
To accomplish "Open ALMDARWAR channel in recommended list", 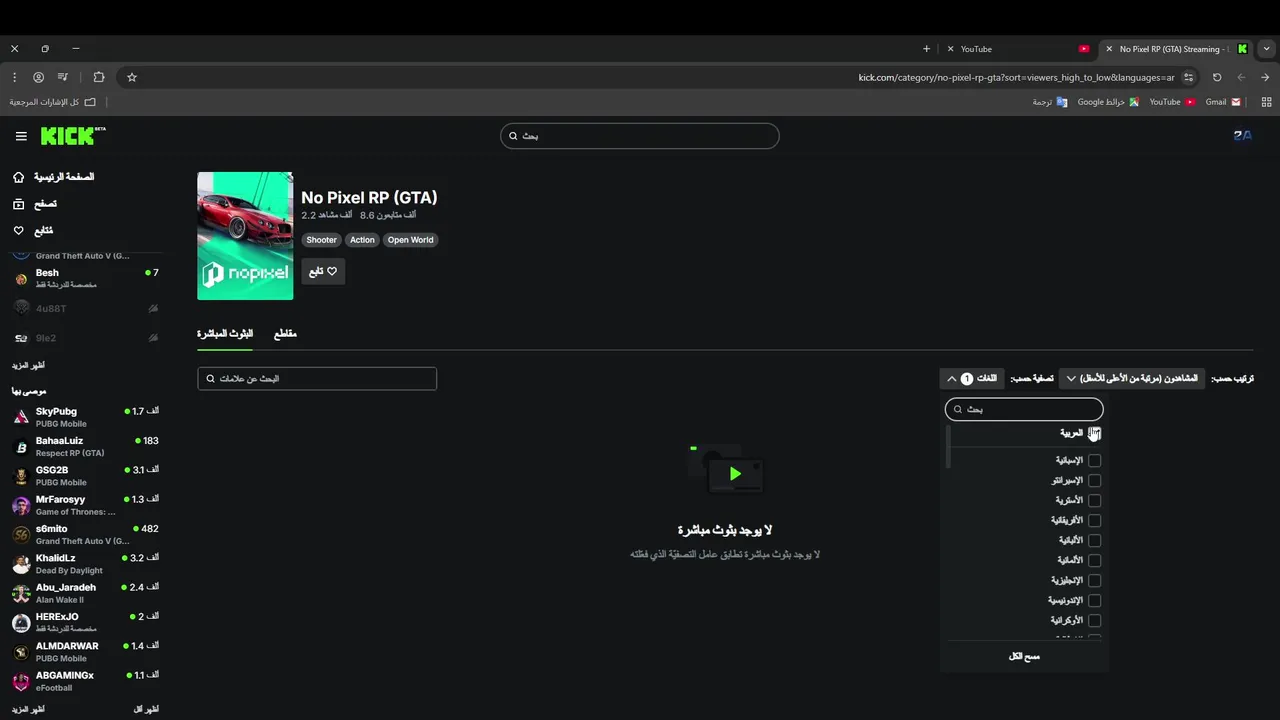I will pyautogui.click(x=85, y=652).
